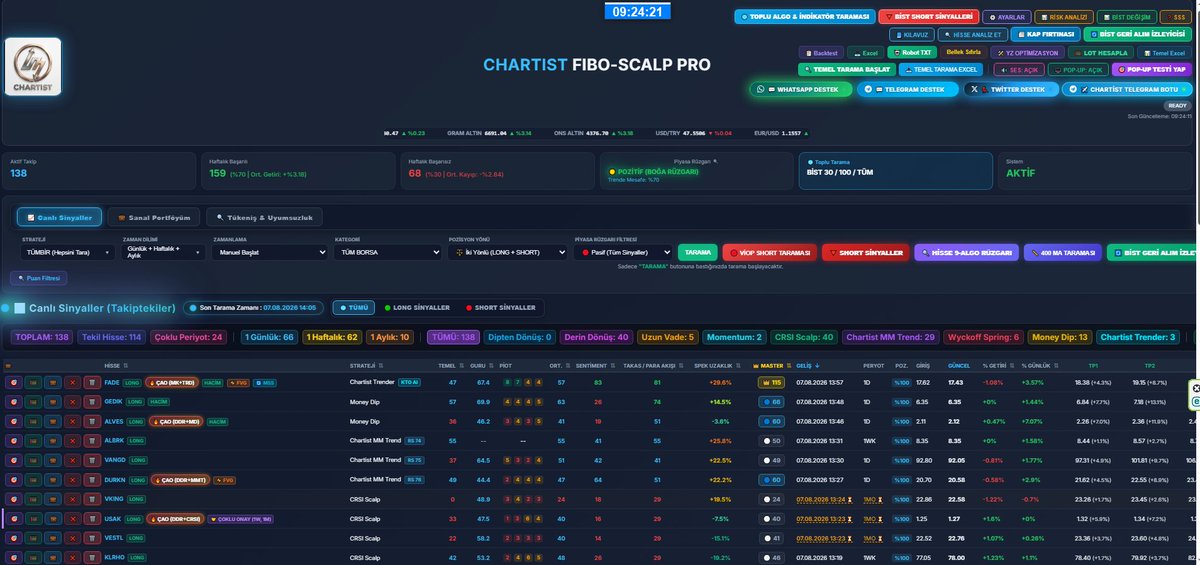Image resolution: width=1200 pixels, height=565 pixels.
Task: Open the Puan Filtresi button
Action: (39, 278)
